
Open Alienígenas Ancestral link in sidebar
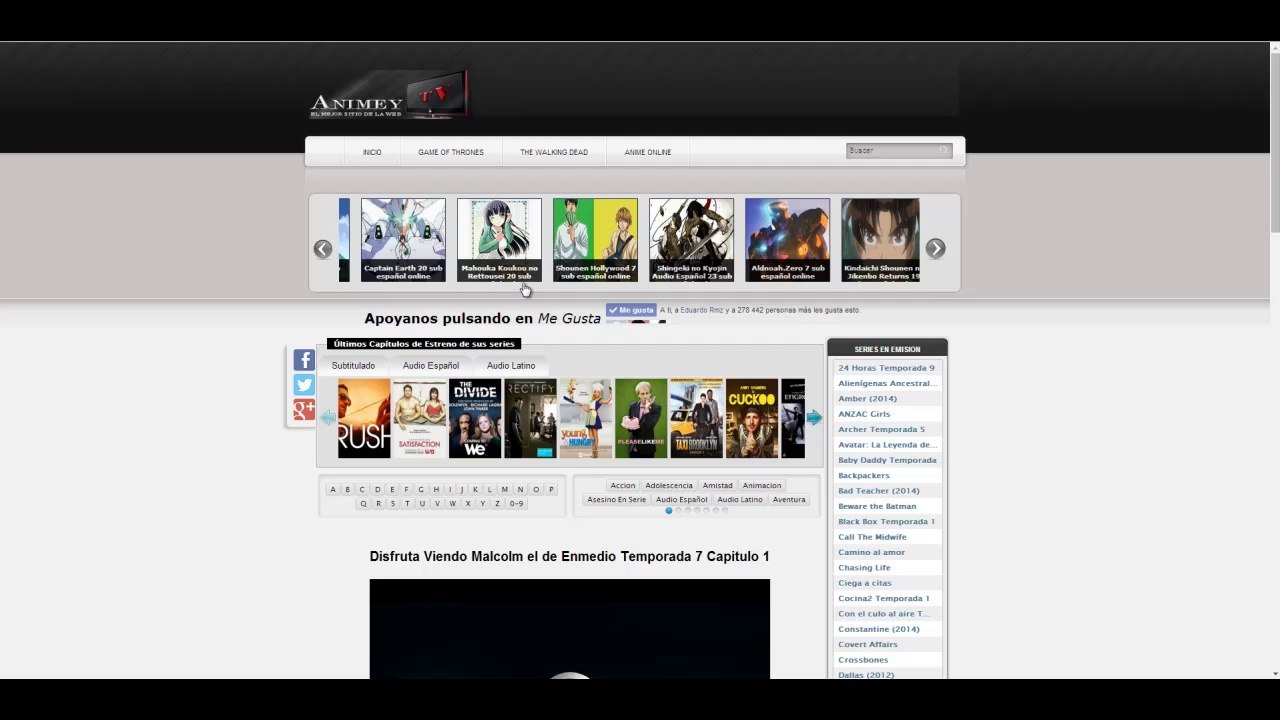tap(887, 383)
